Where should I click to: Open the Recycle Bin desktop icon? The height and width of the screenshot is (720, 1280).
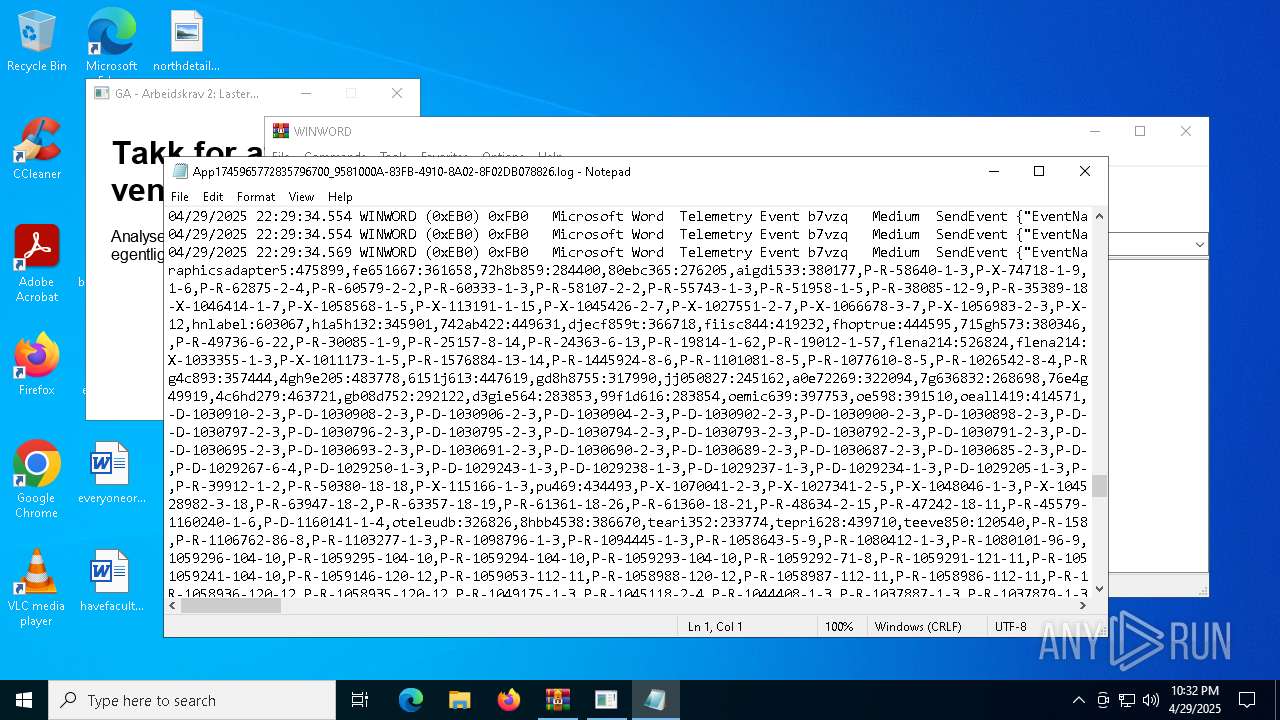(37, 42)
